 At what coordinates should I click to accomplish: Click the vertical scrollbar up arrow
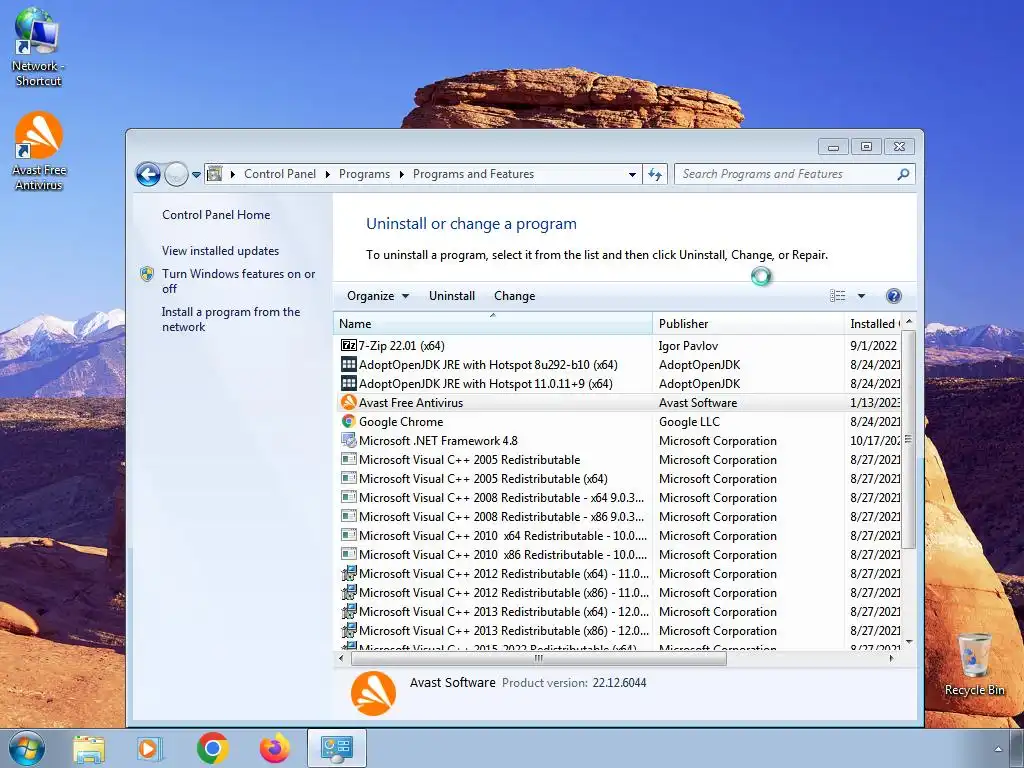tap(908, 322)
